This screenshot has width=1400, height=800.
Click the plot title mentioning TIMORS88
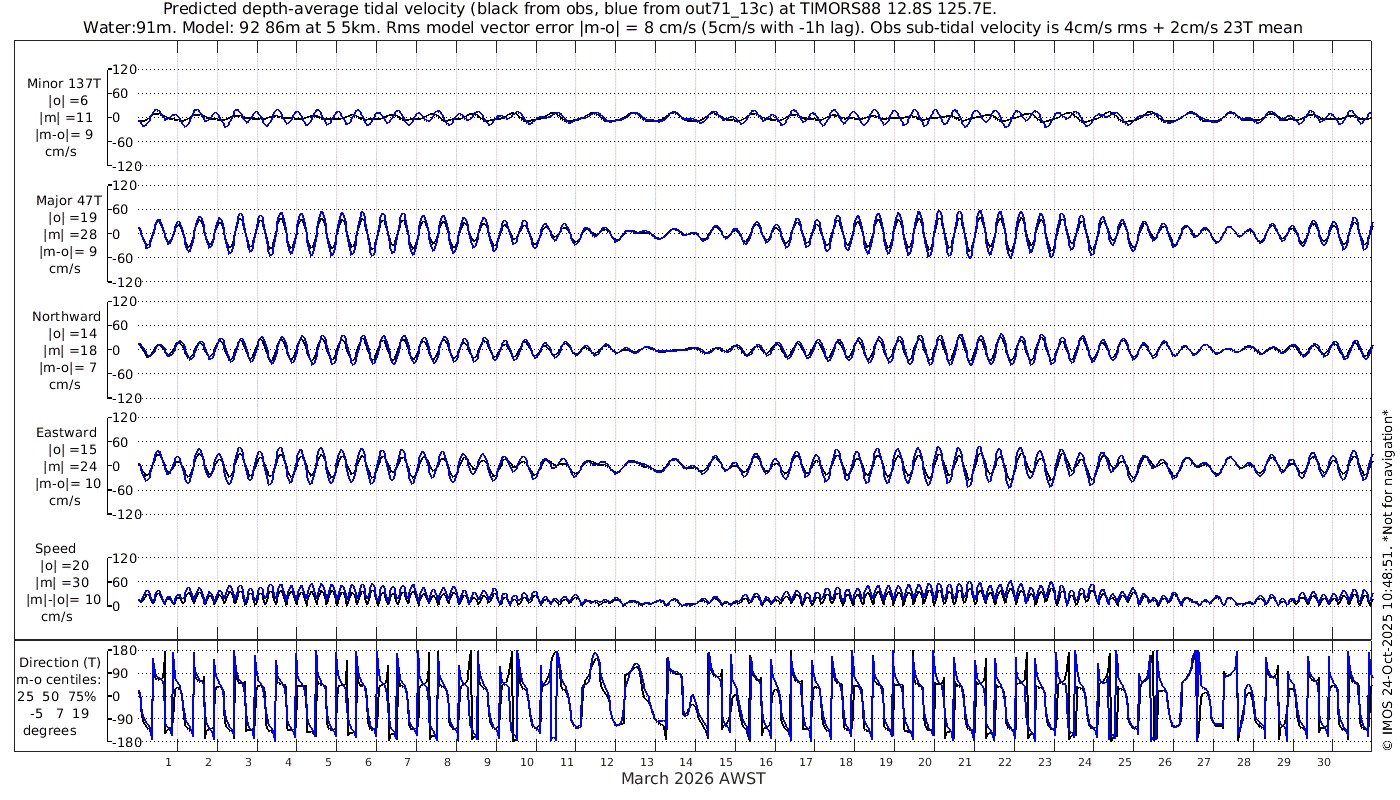(x=578, y=9)
